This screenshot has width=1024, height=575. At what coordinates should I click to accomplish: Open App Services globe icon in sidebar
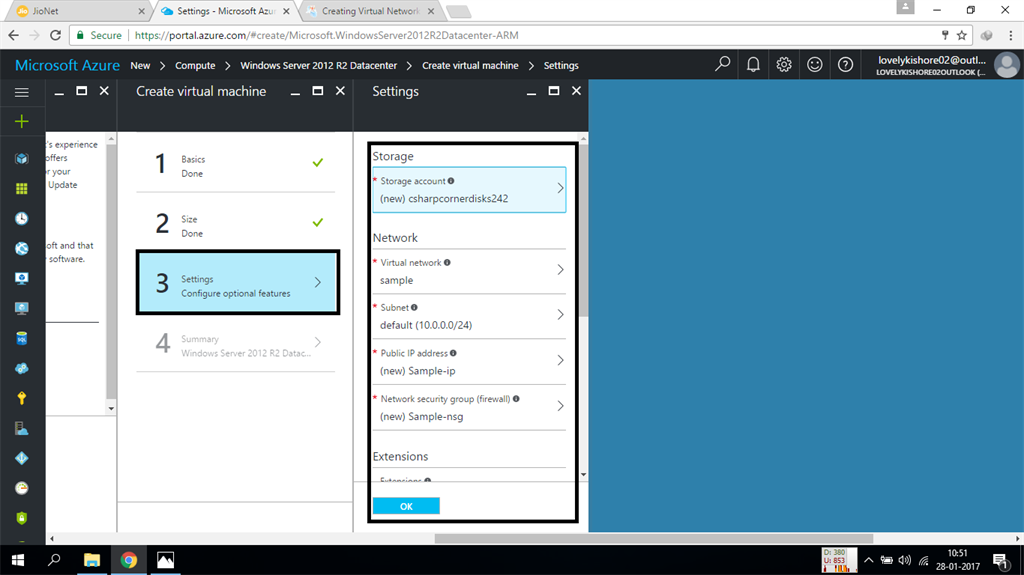pos(22,248)
